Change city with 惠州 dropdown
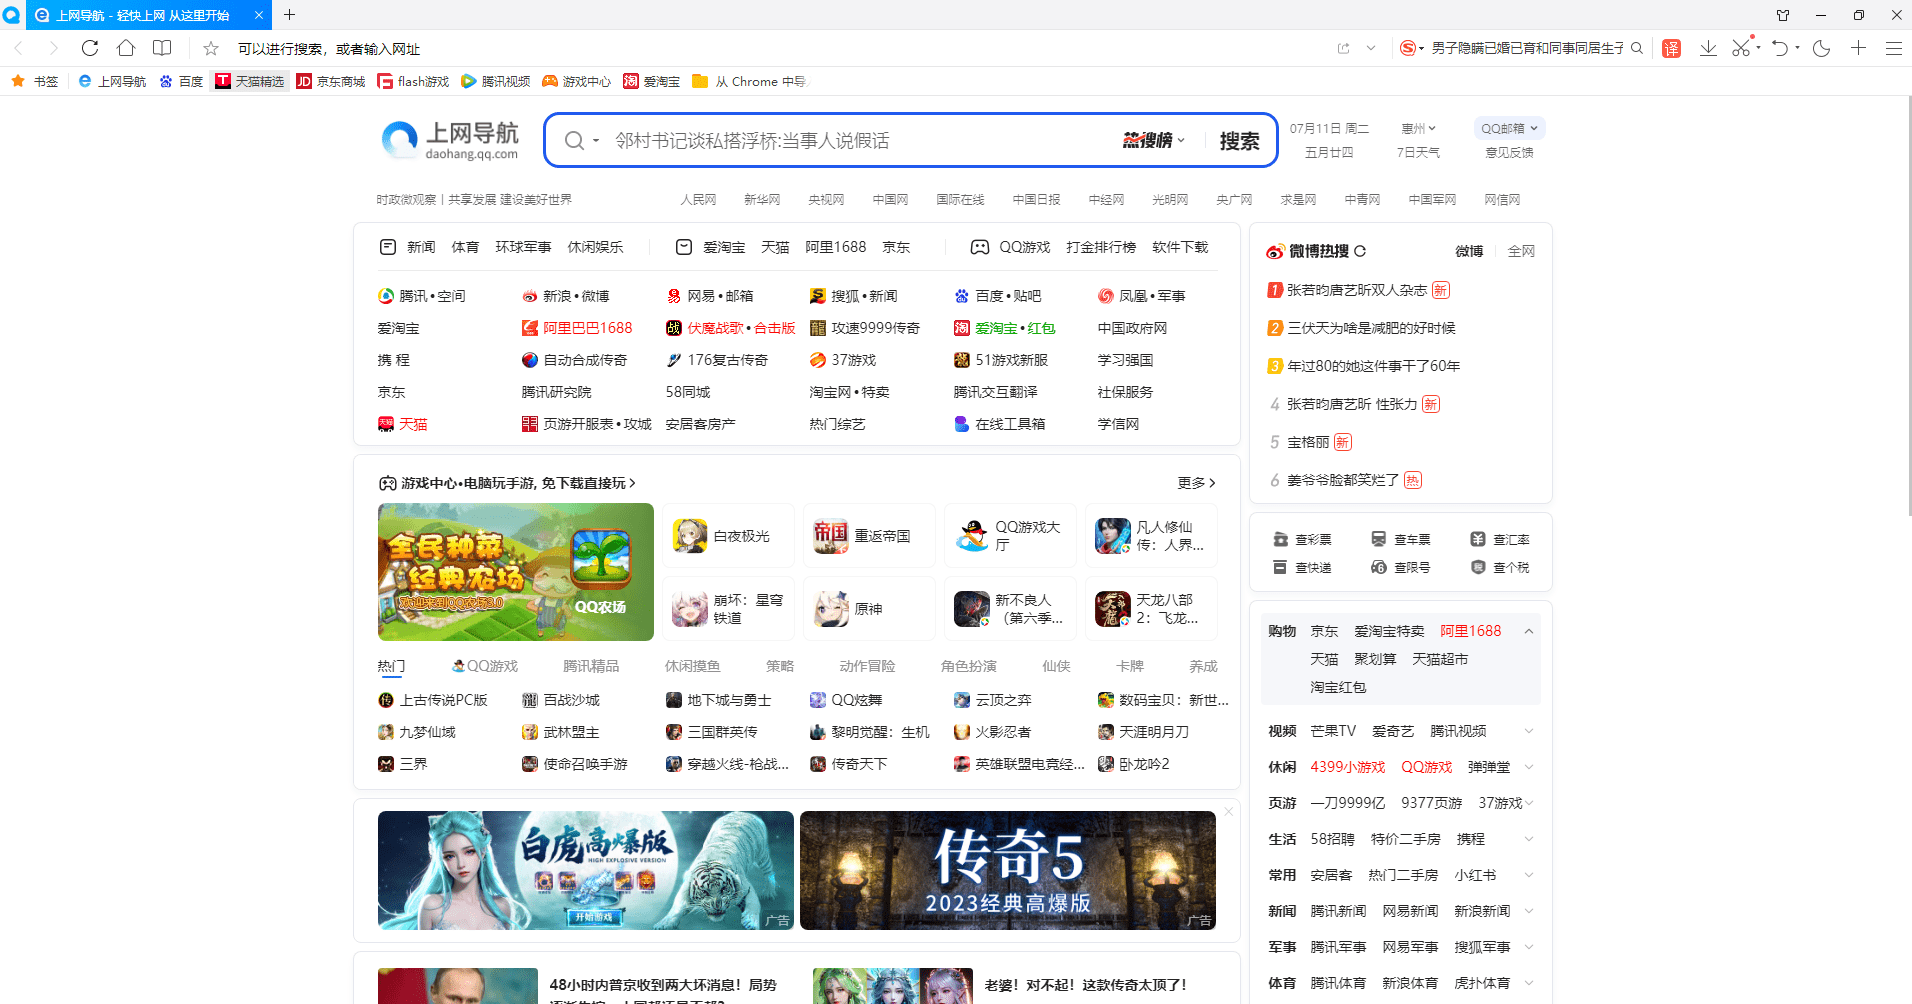1912x1004 pixels. coord(1418,128)
